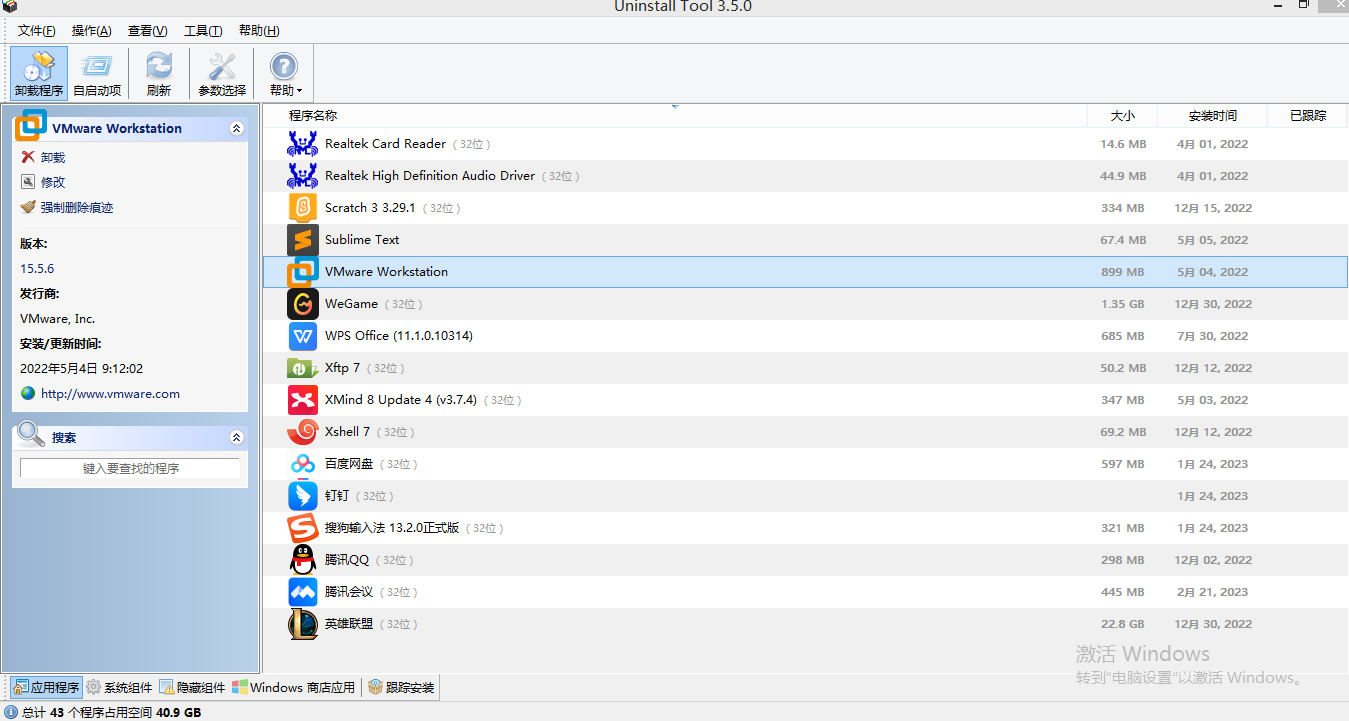Switch to the 隐藏组件 tab
This screenshot has width=1349, height=721.
tap(193, 687)
